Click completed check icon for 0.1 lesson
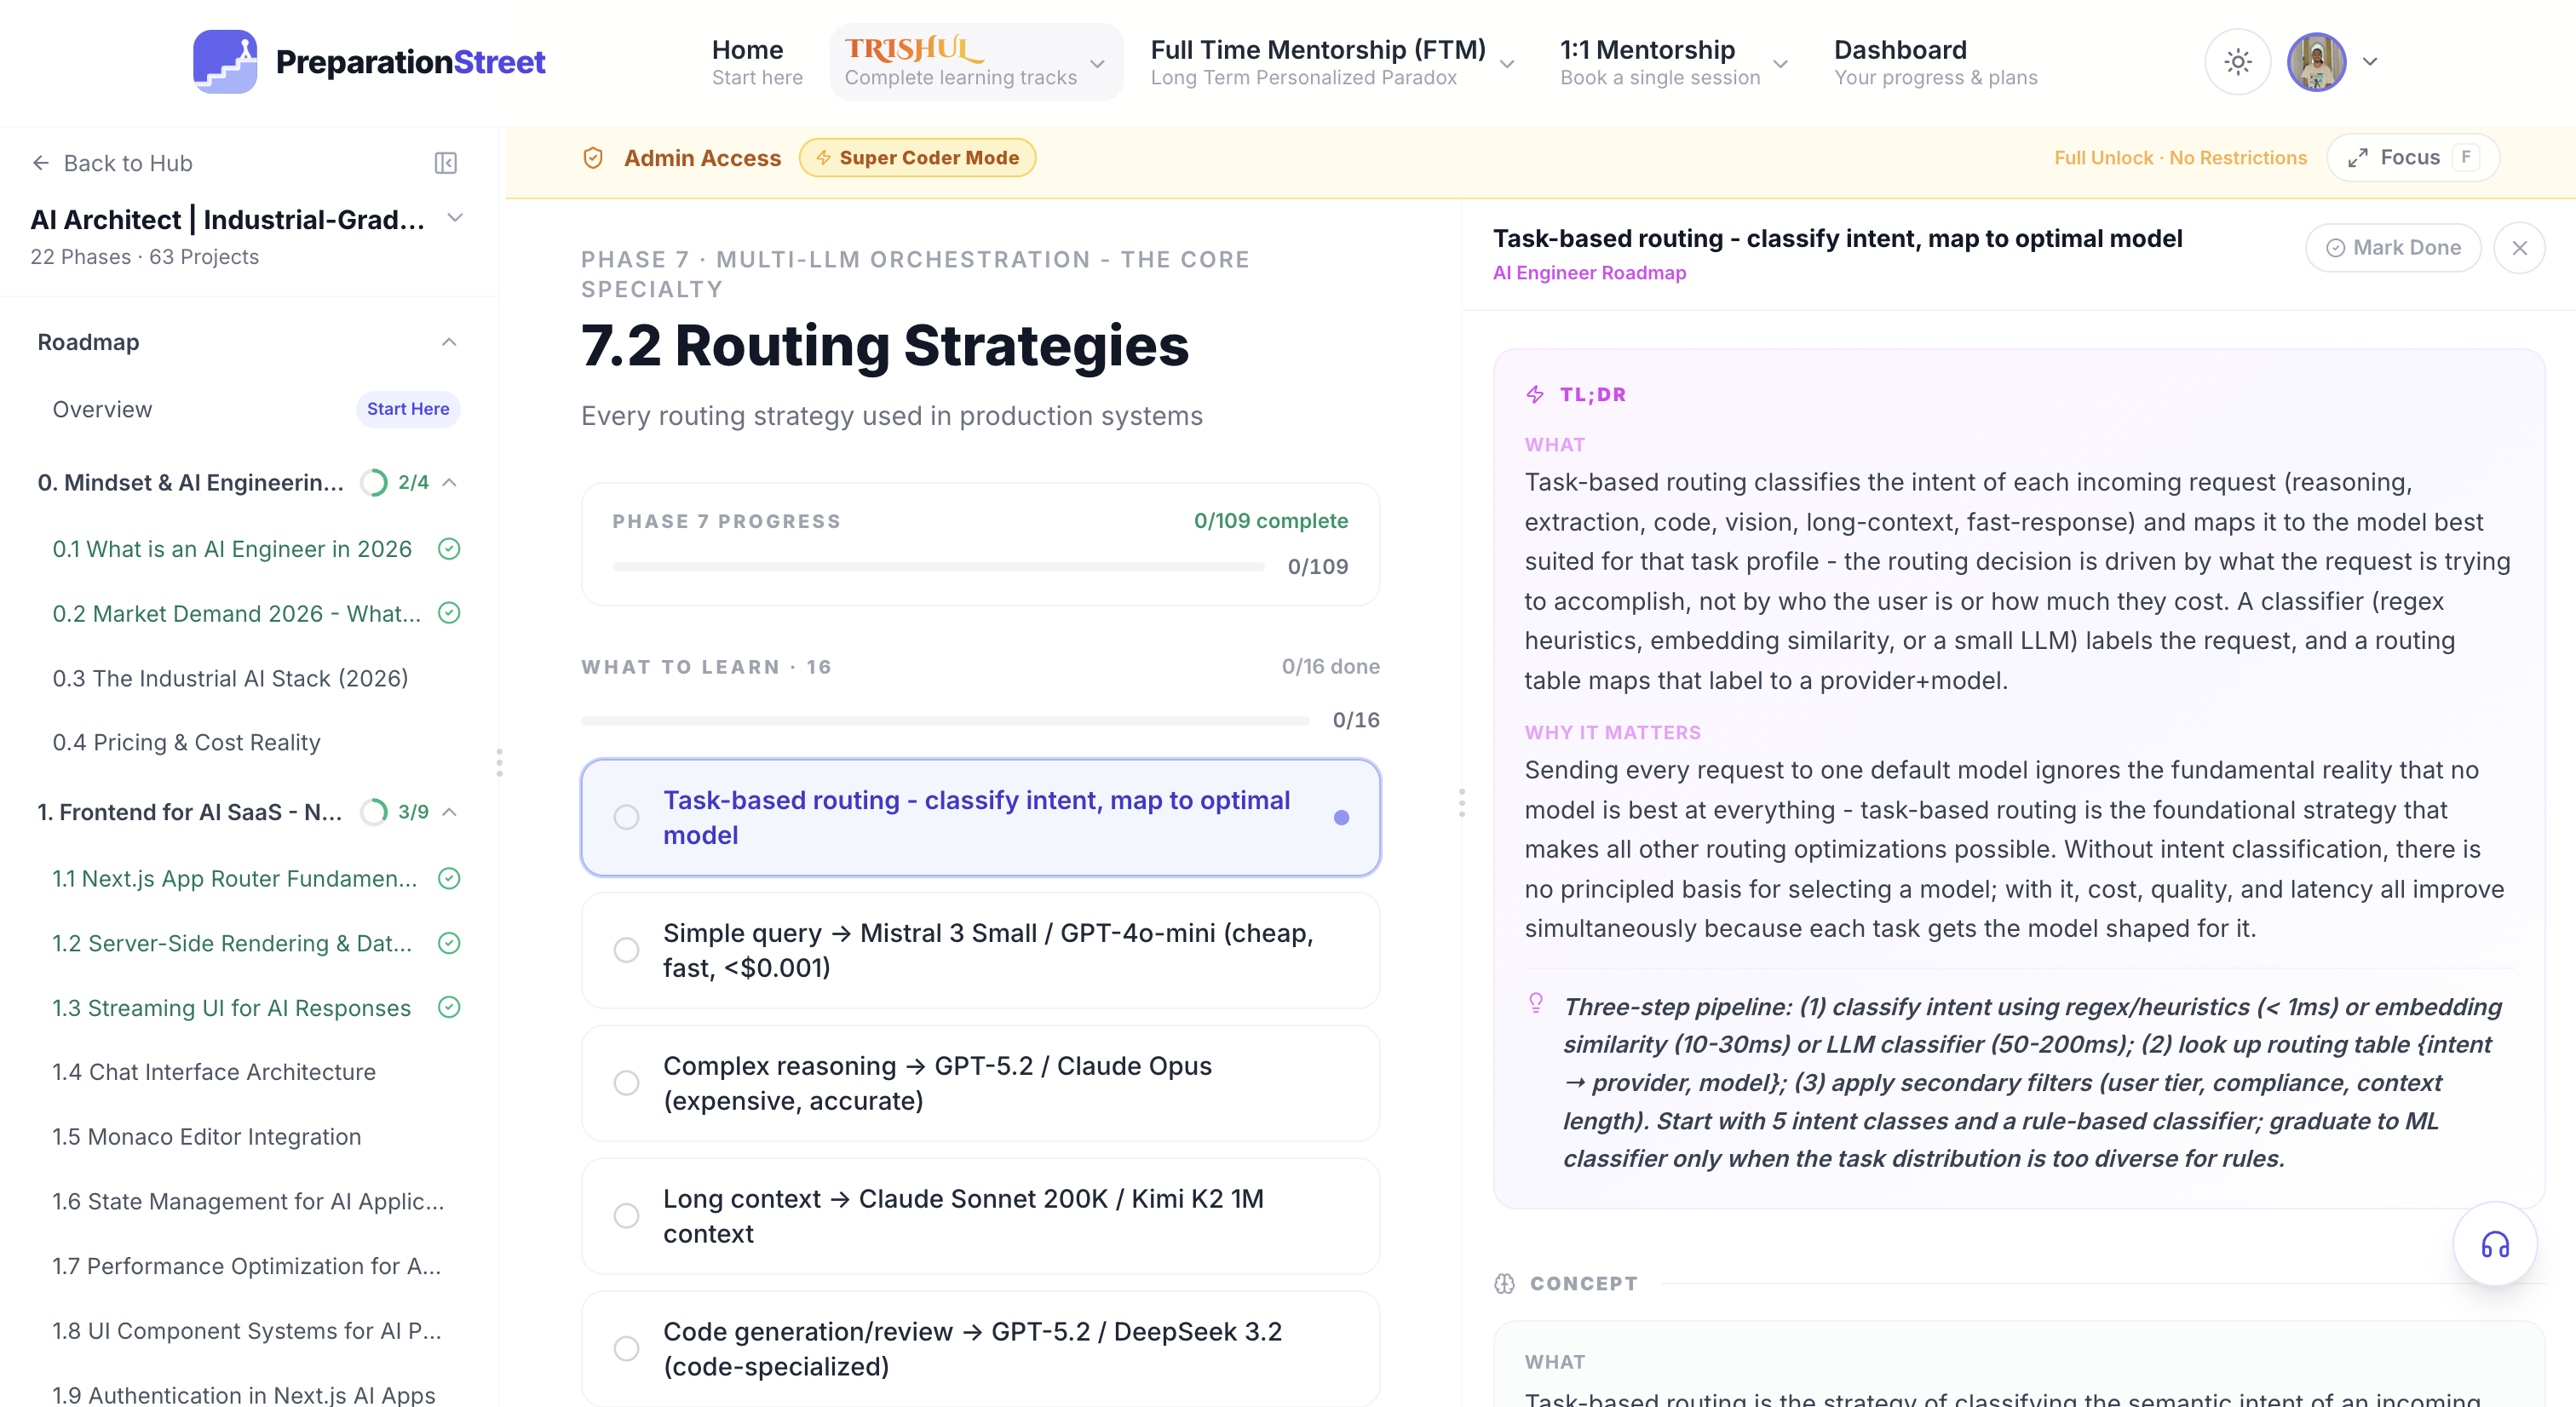This screenshot has height=1407, width=2576. (449, 549)
